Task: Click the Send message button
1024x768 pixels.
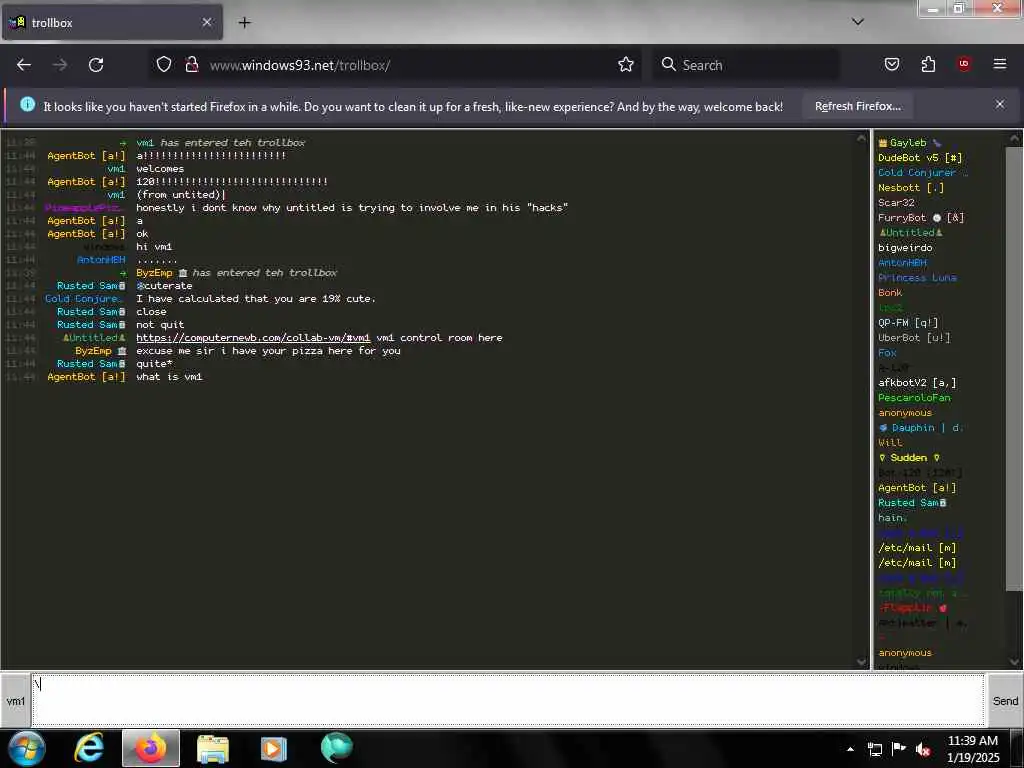Action: tap(1005, 701)
